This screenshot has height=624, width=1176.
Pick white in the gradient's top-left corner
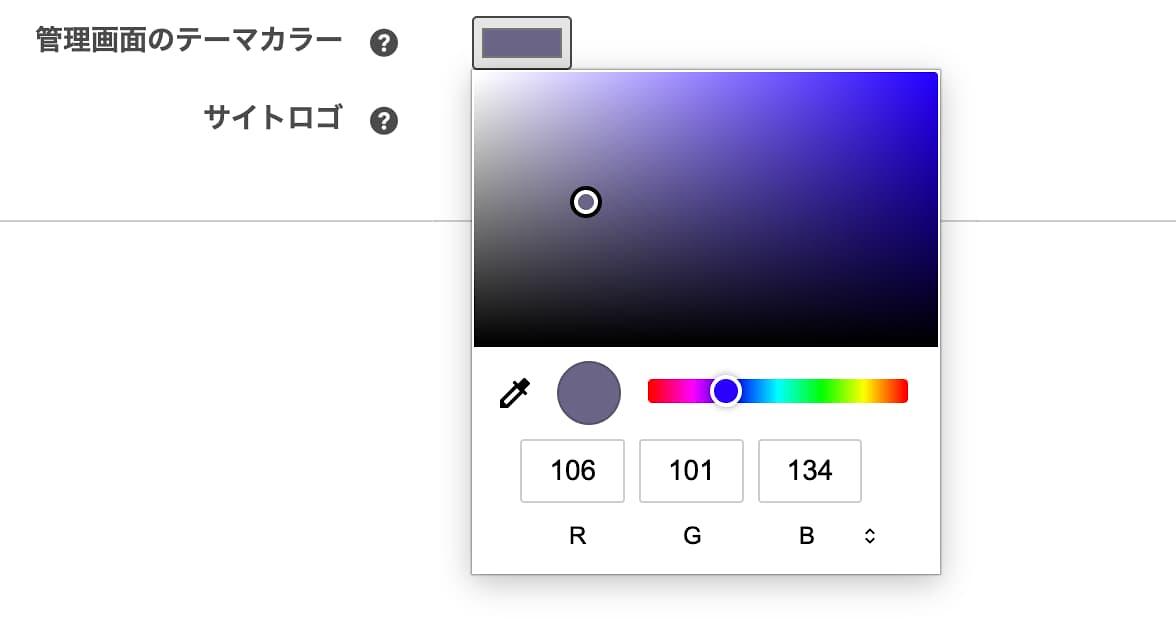pyautogui.click(x=478, y=76)
